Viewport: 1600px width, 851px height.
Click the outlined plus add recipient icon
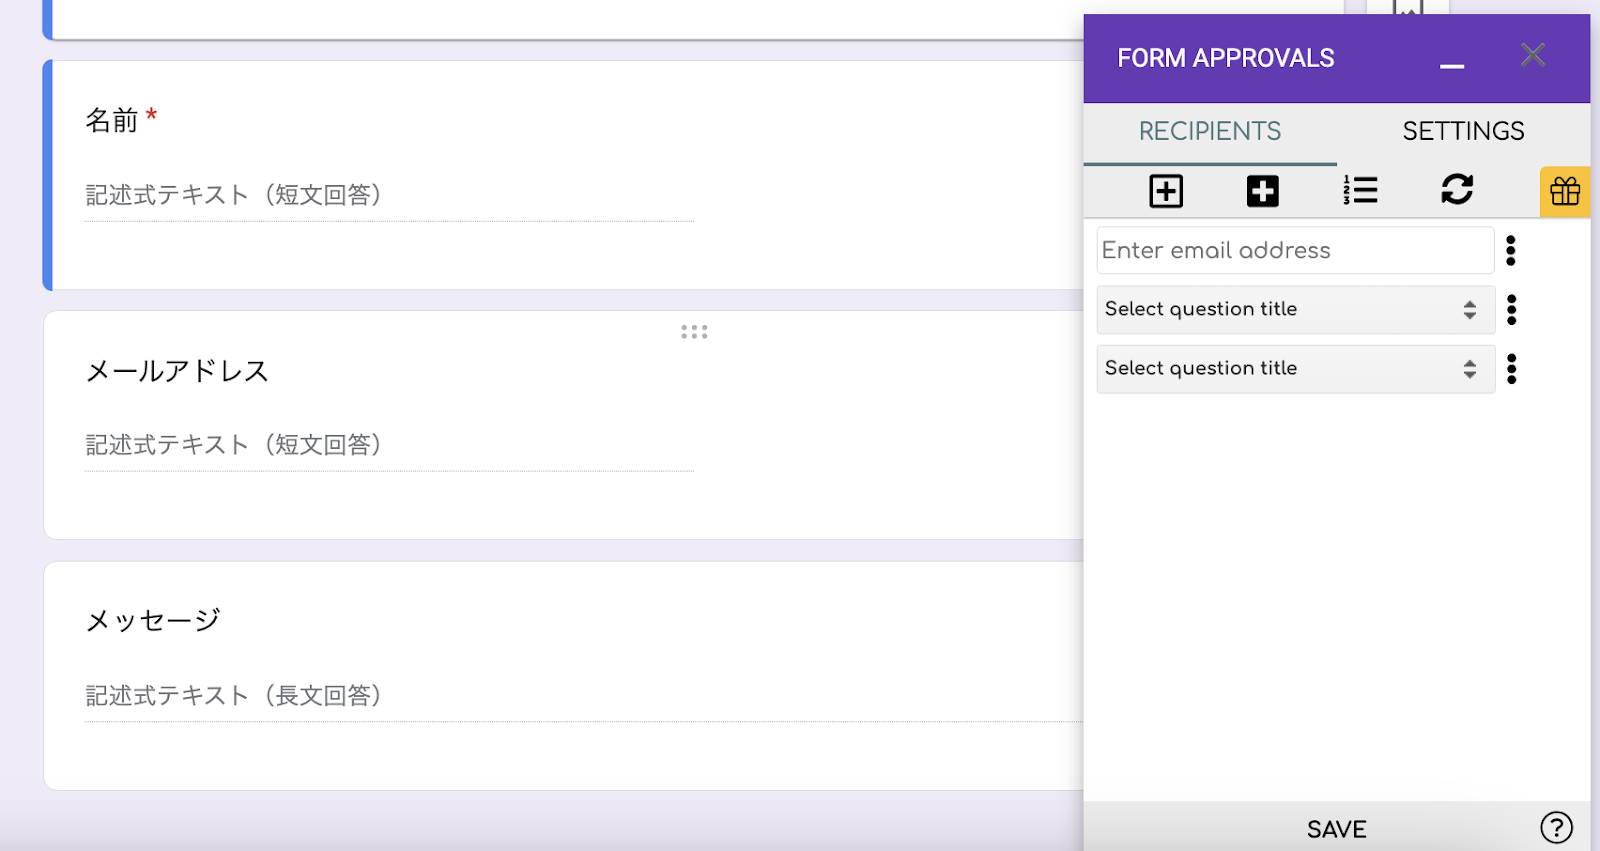1166,191
